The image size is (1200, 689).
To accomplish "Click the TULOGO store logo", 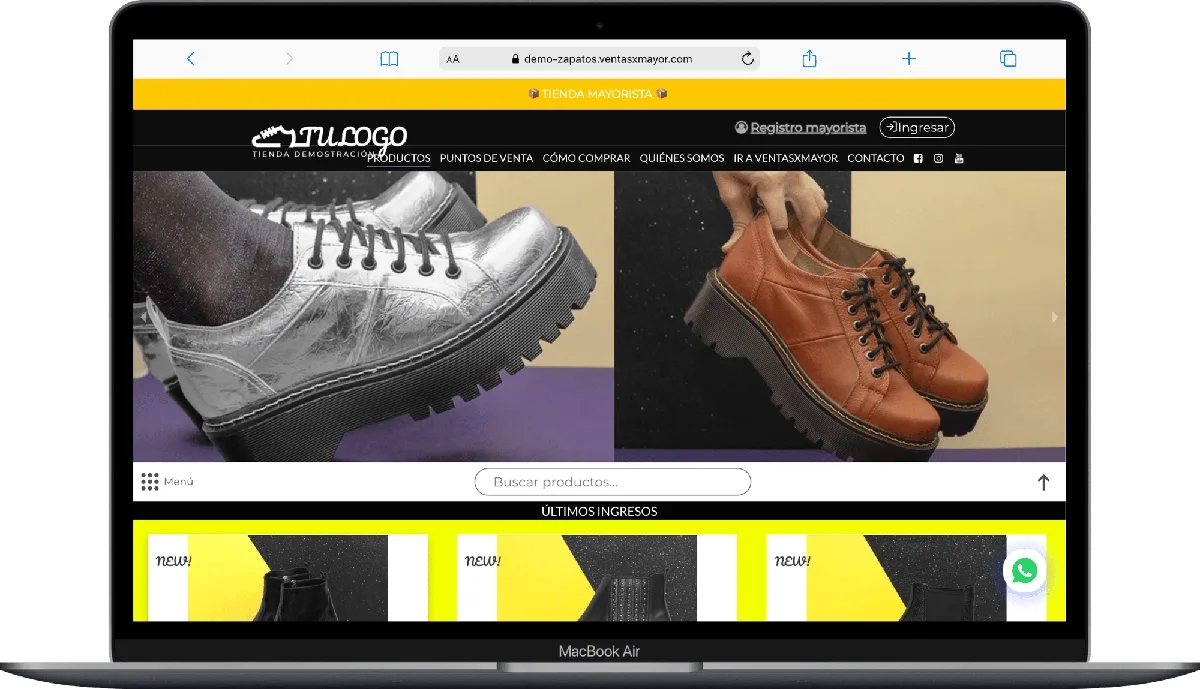I will coord(332,137).
